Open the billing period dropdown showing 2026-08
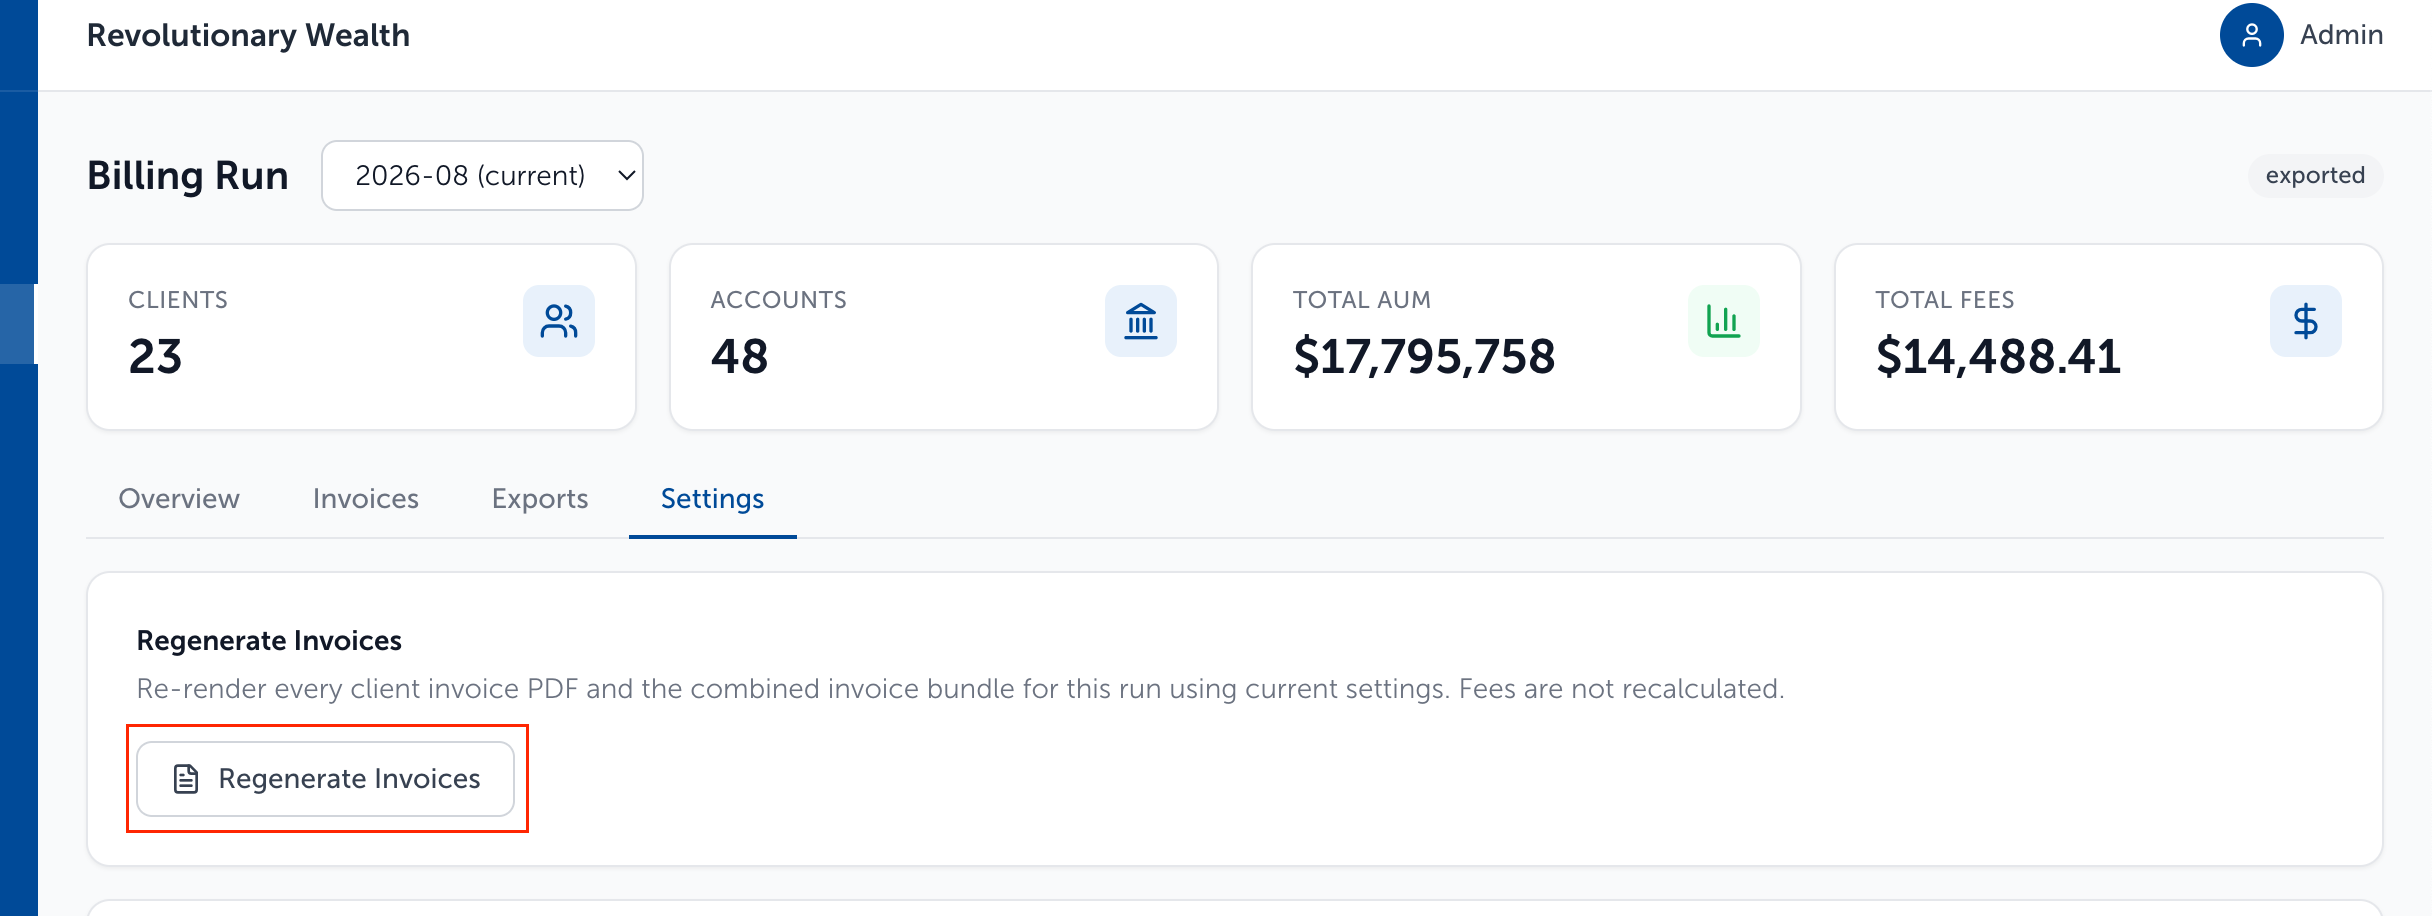Image resolution: width=2432 pixels, height=916 pixels. point(482,175)
